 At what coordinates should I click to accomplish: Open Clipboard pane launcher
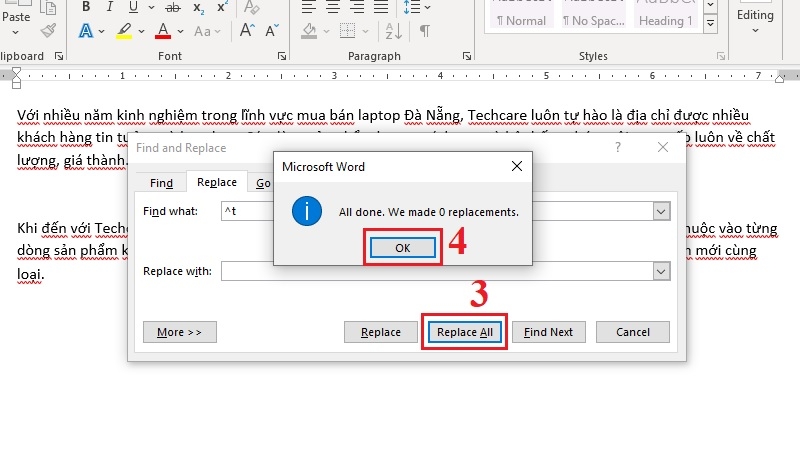[59, 56]
